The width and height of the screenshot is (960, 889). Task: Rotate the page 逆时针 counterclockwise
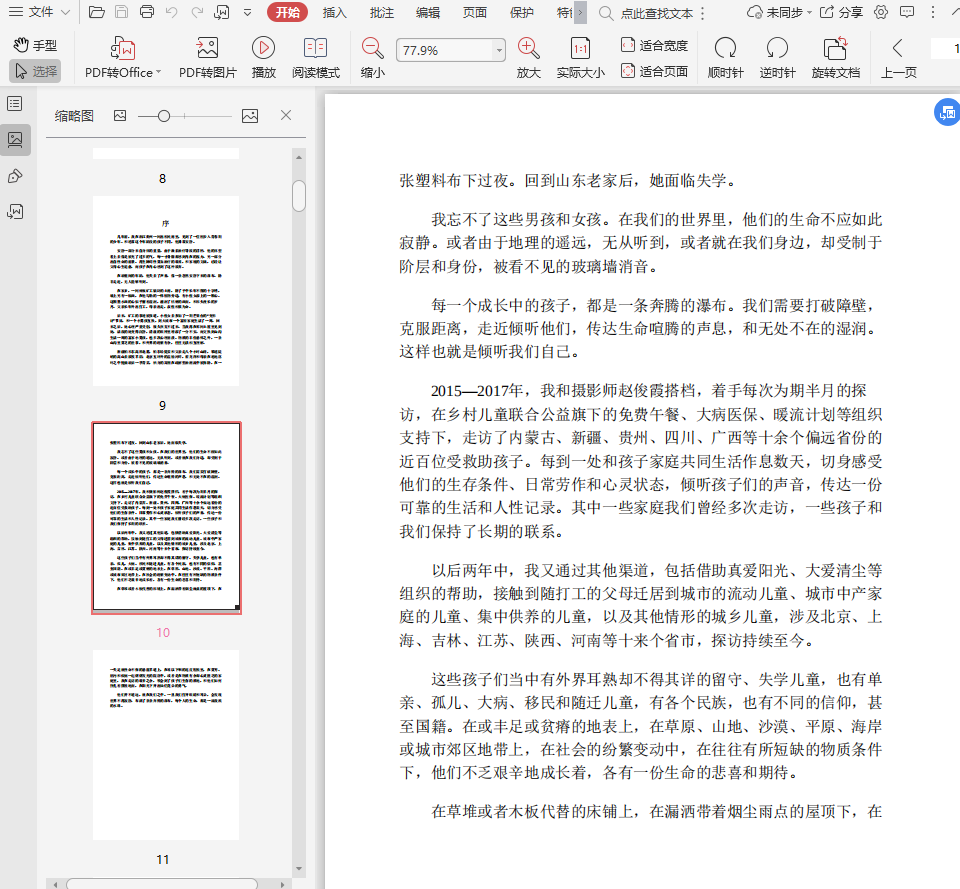click(x=778, y=58)
